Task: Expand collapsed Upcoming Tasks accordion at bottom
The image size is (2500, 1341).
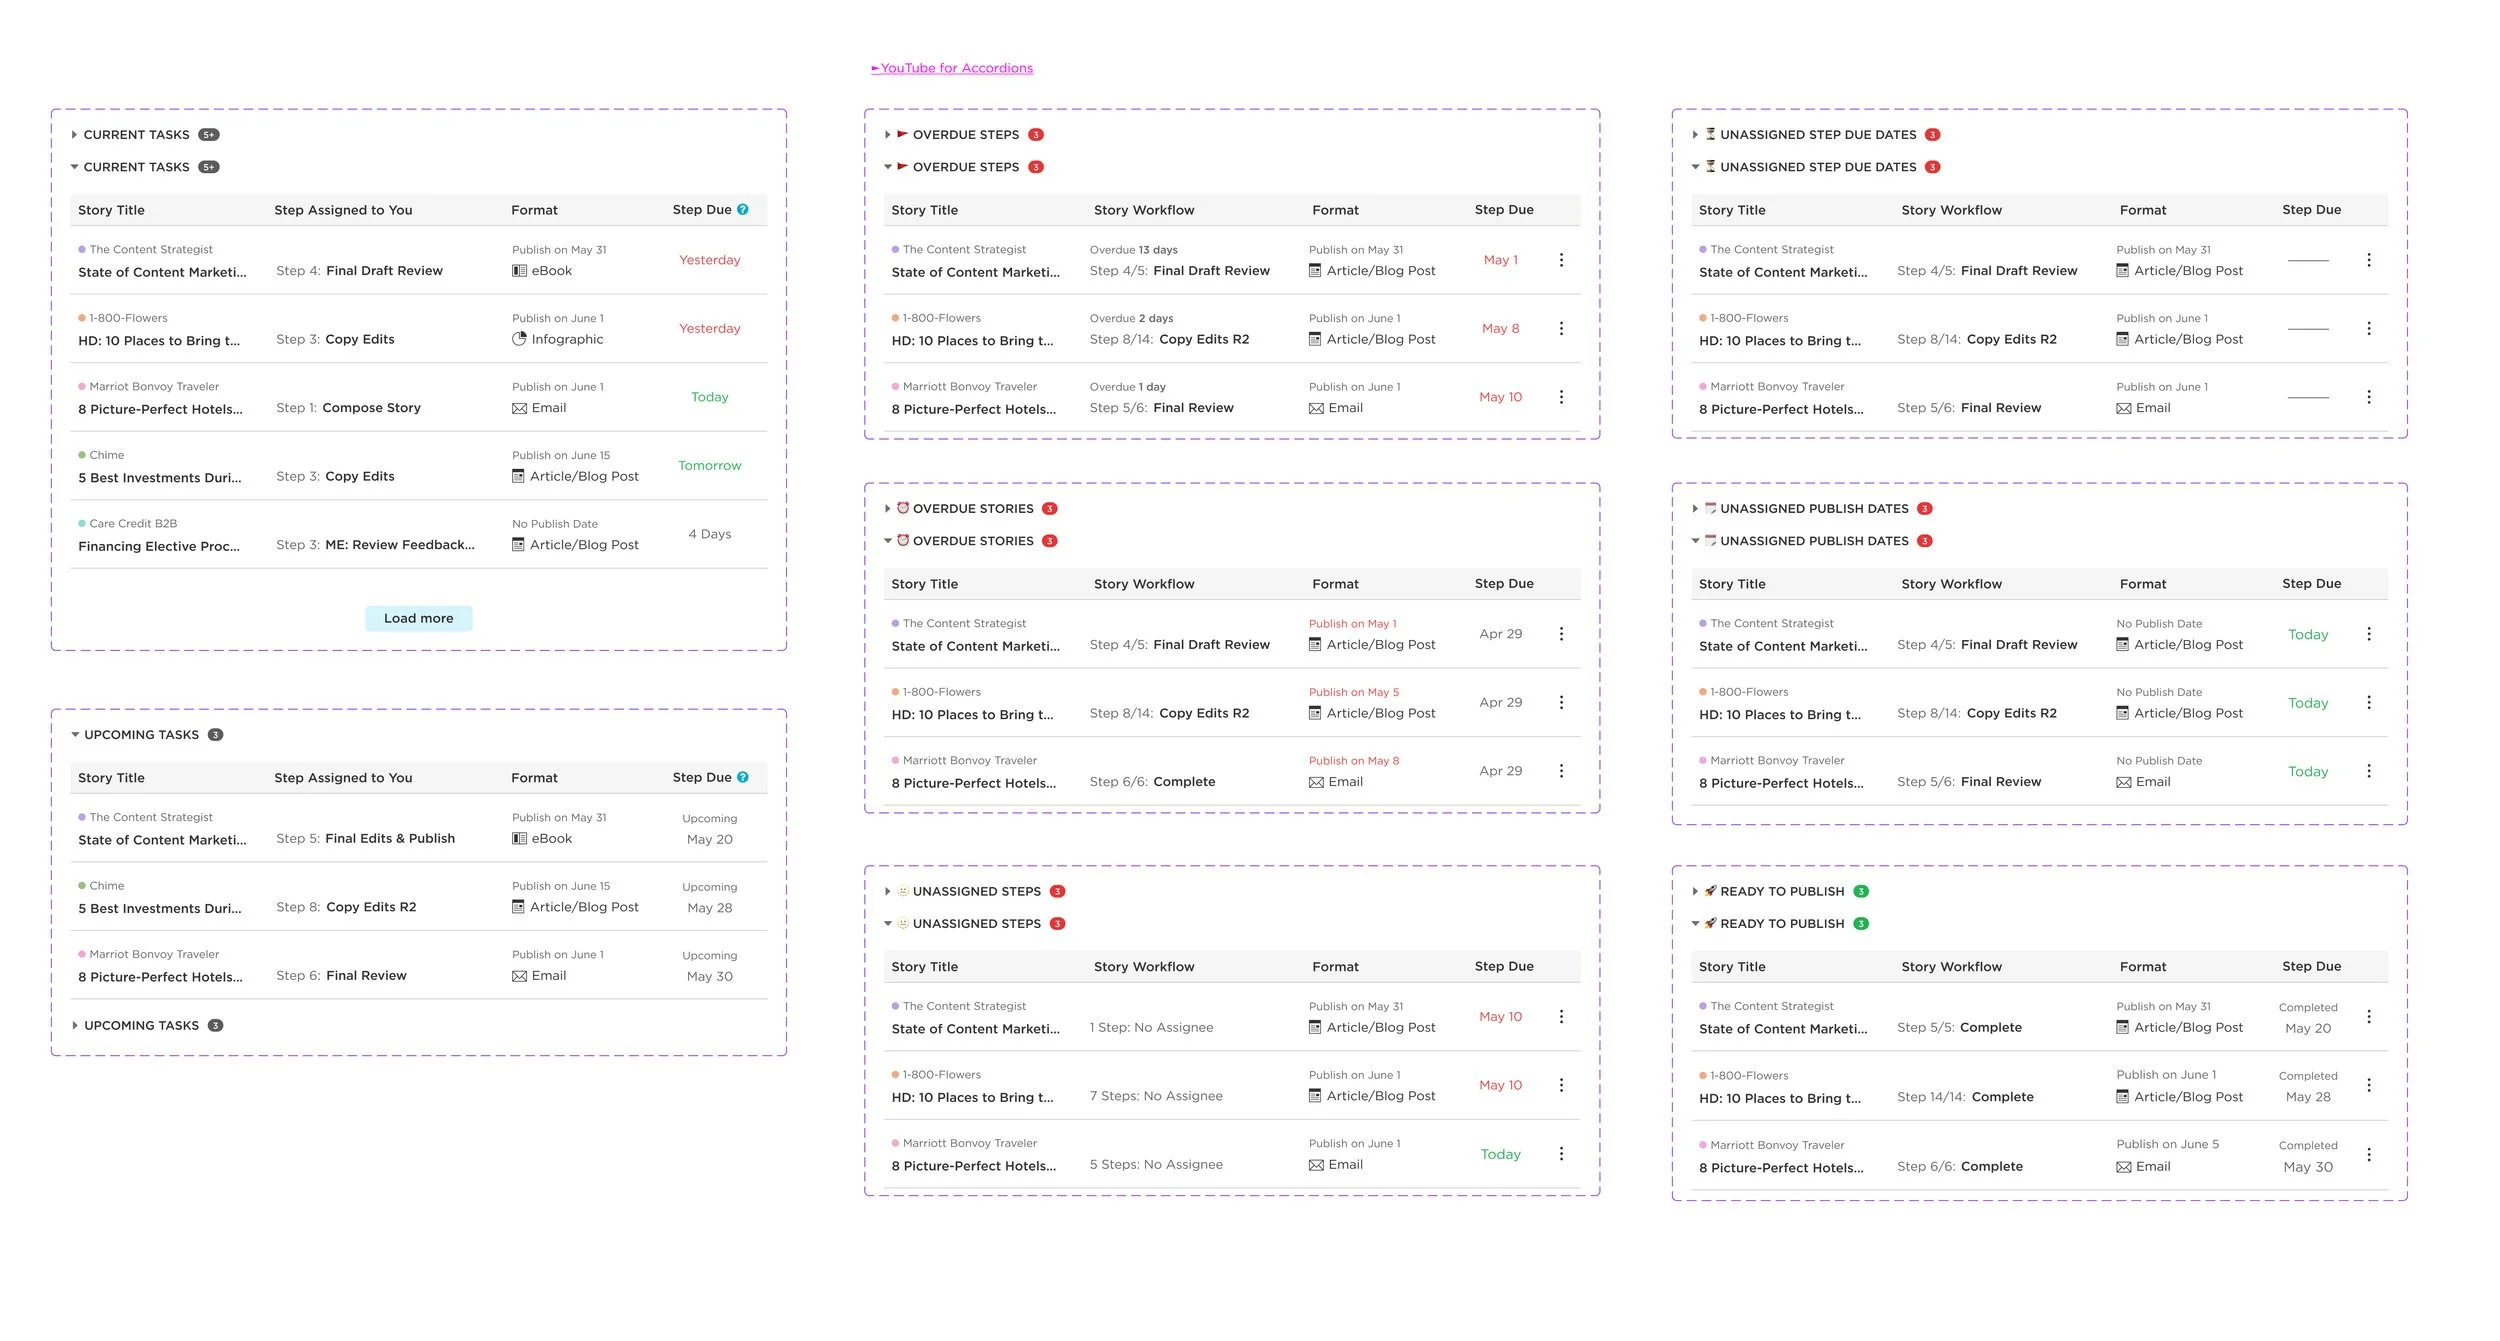Action: click(x=75, y=1026)
